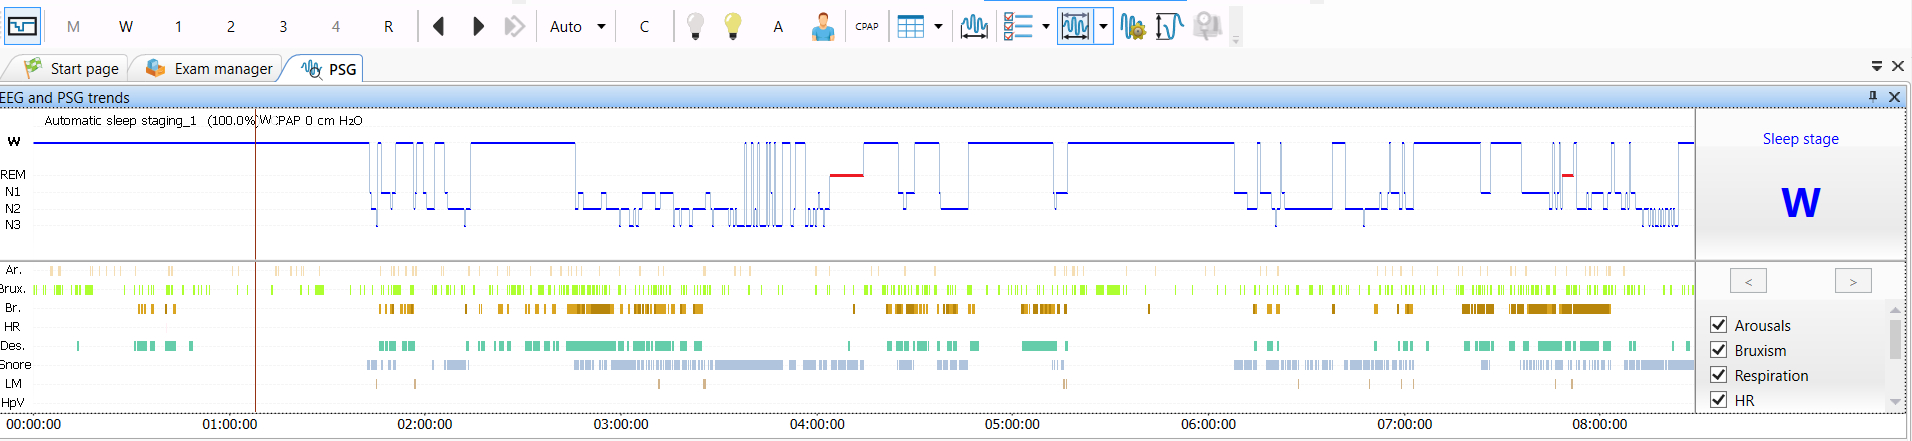This screenshot has height=441, width=1912.
Task: Click the lights-on yellow bulb icon
Action: 733,26
